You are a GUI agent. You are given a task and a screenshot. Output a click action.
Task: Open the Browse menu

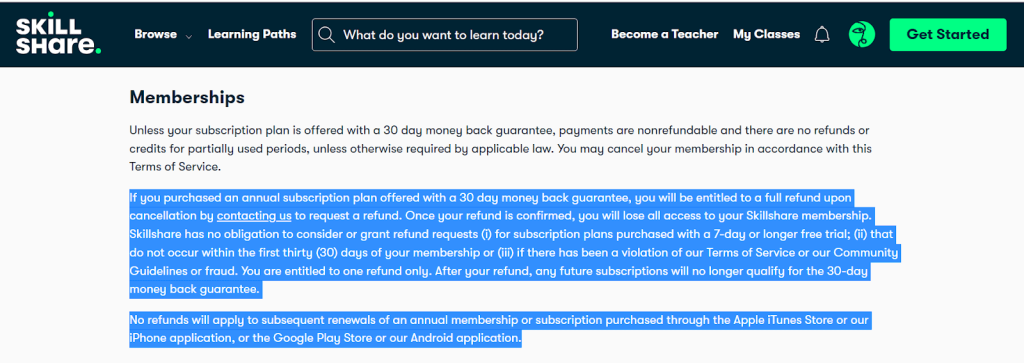[155, 35]
